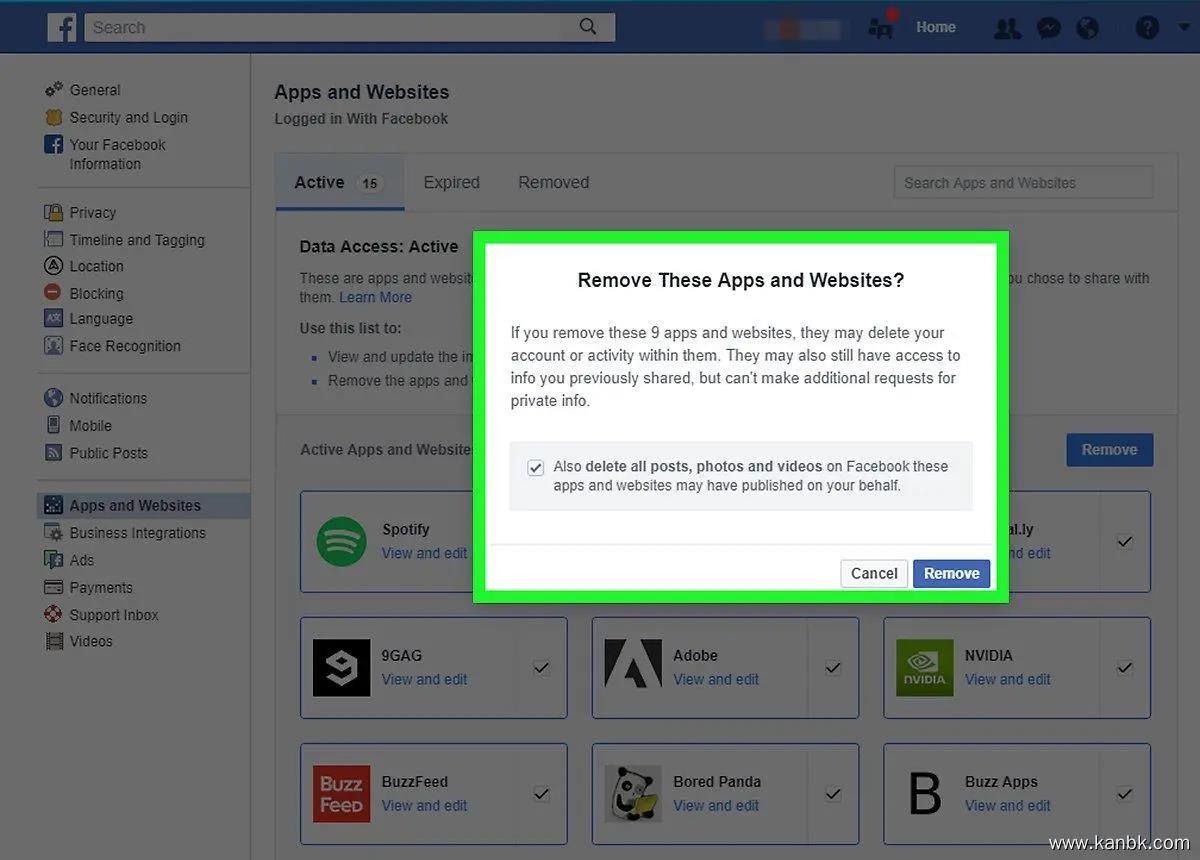Switch to the Removed tab
Image resolution: width=1200 pixels, height=860 pixels.
click(553, 182)
